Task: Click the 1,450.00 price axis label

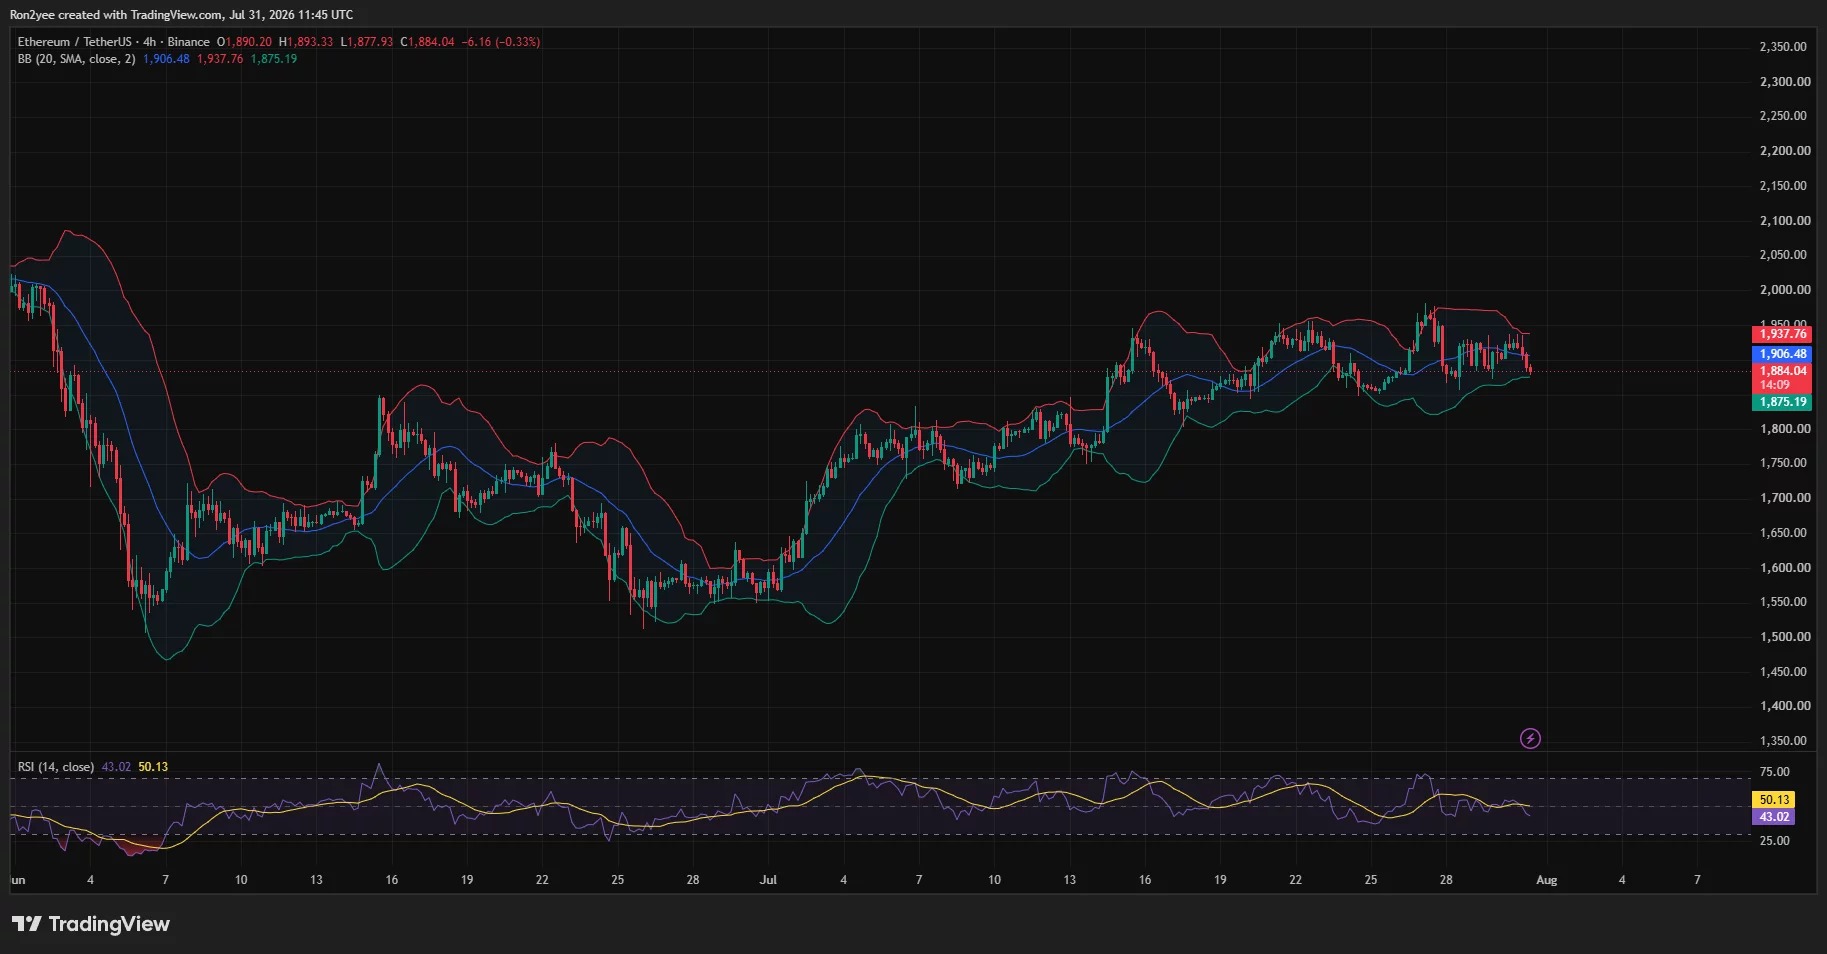Action: (x=1785, y=672)
